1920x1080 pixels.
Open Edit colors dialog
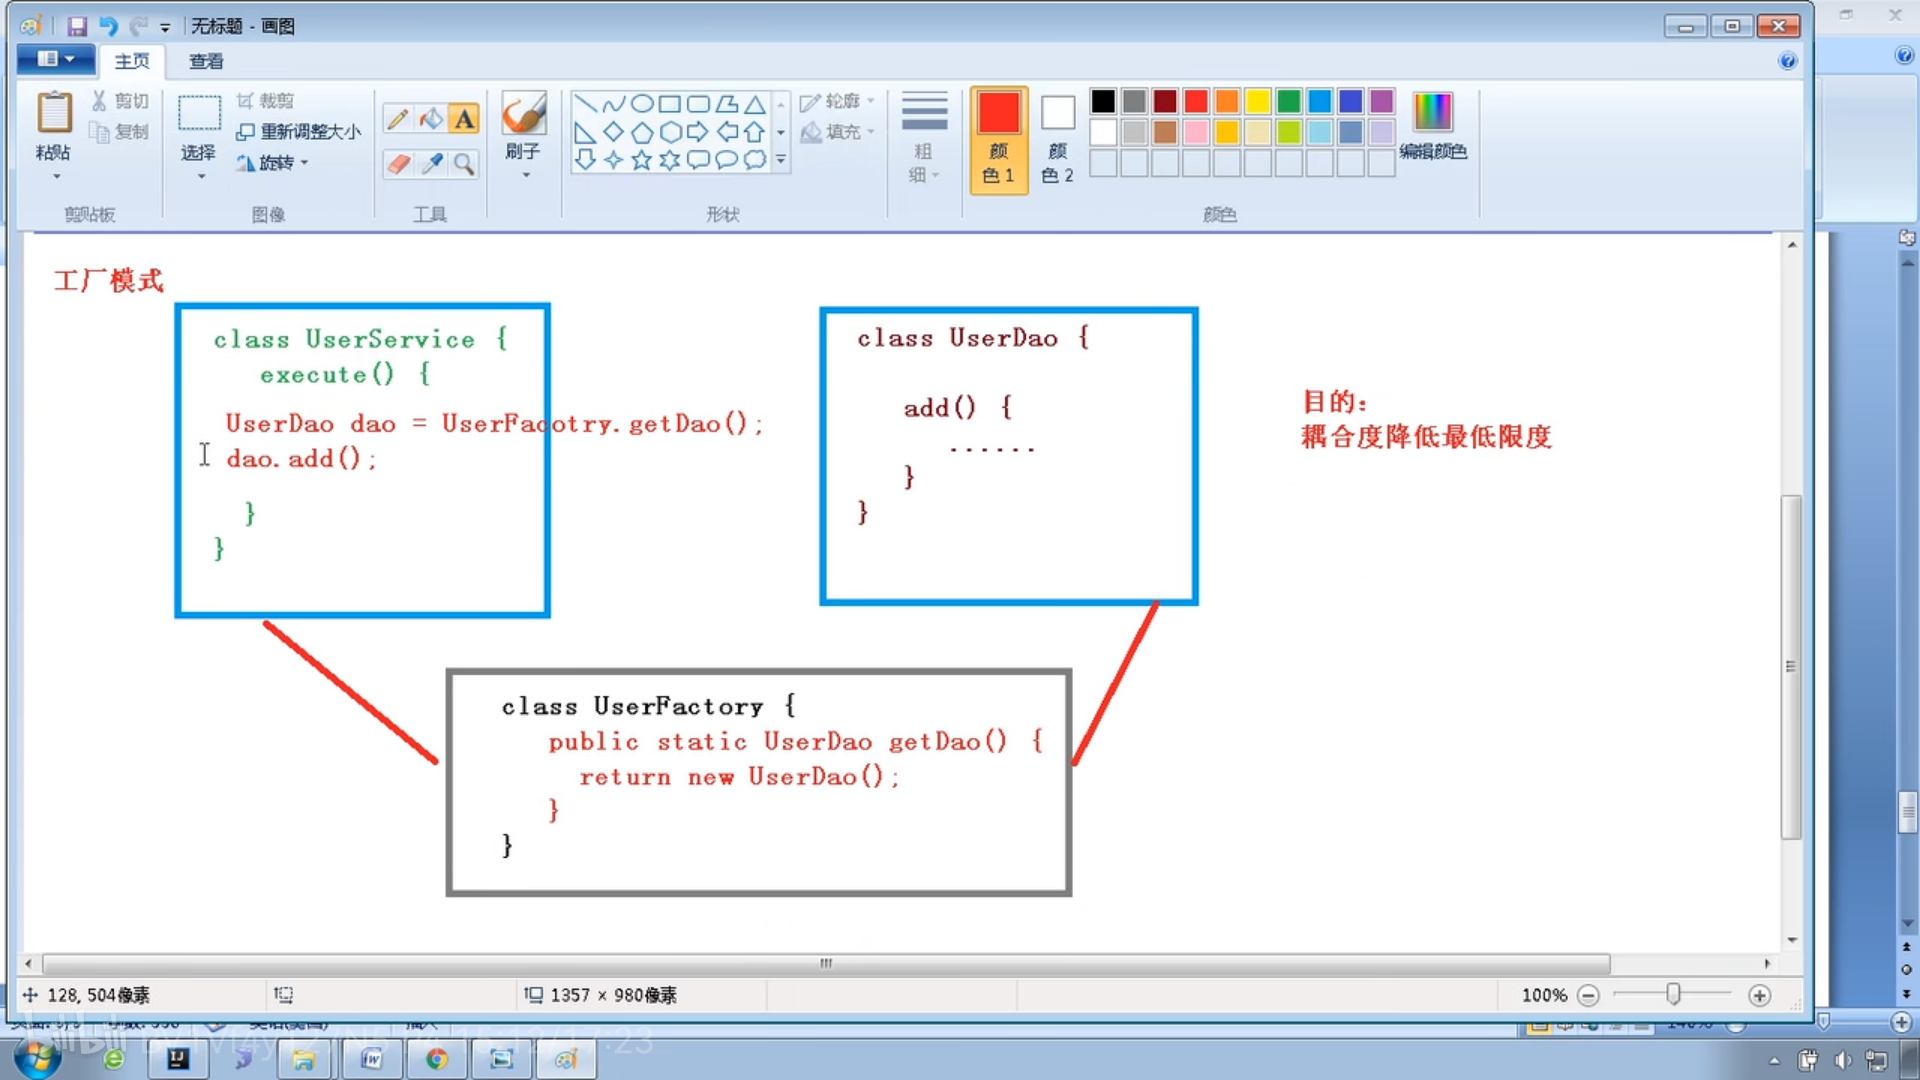pyautogui.click(x=1432, y=125)
